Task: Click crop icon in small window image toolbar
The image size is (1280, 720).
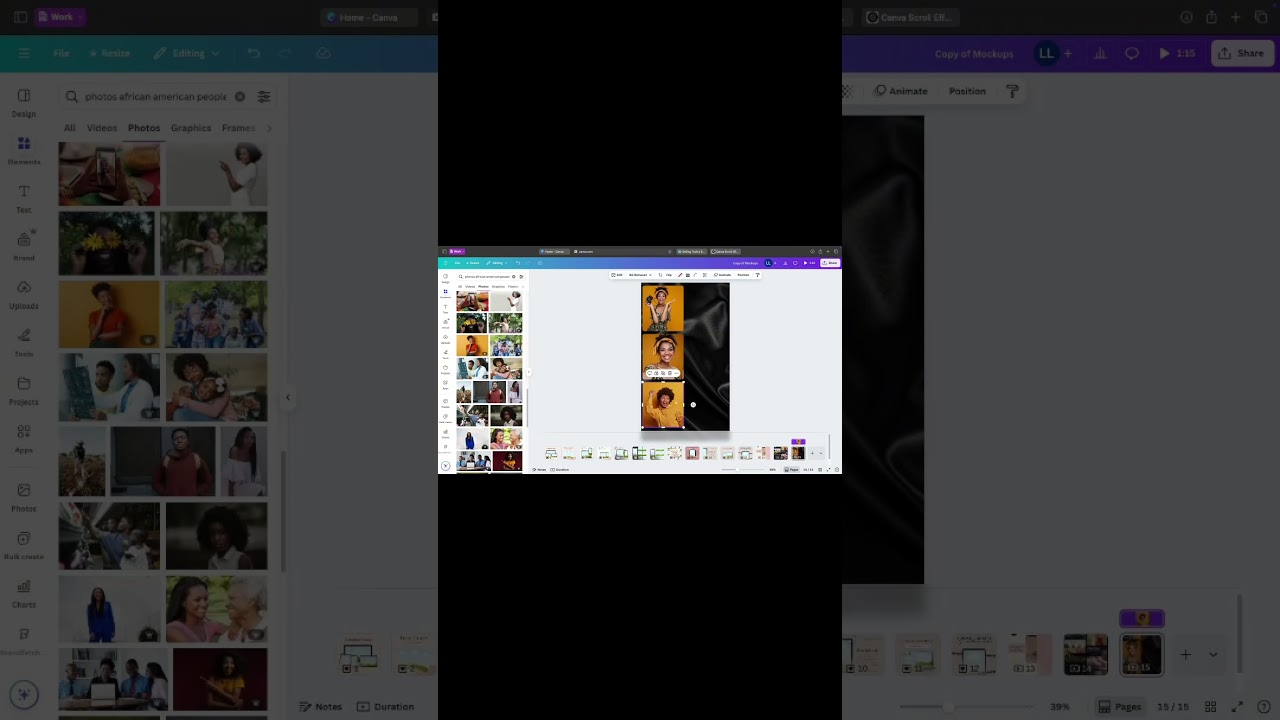Action: click(x=660, y=275)
